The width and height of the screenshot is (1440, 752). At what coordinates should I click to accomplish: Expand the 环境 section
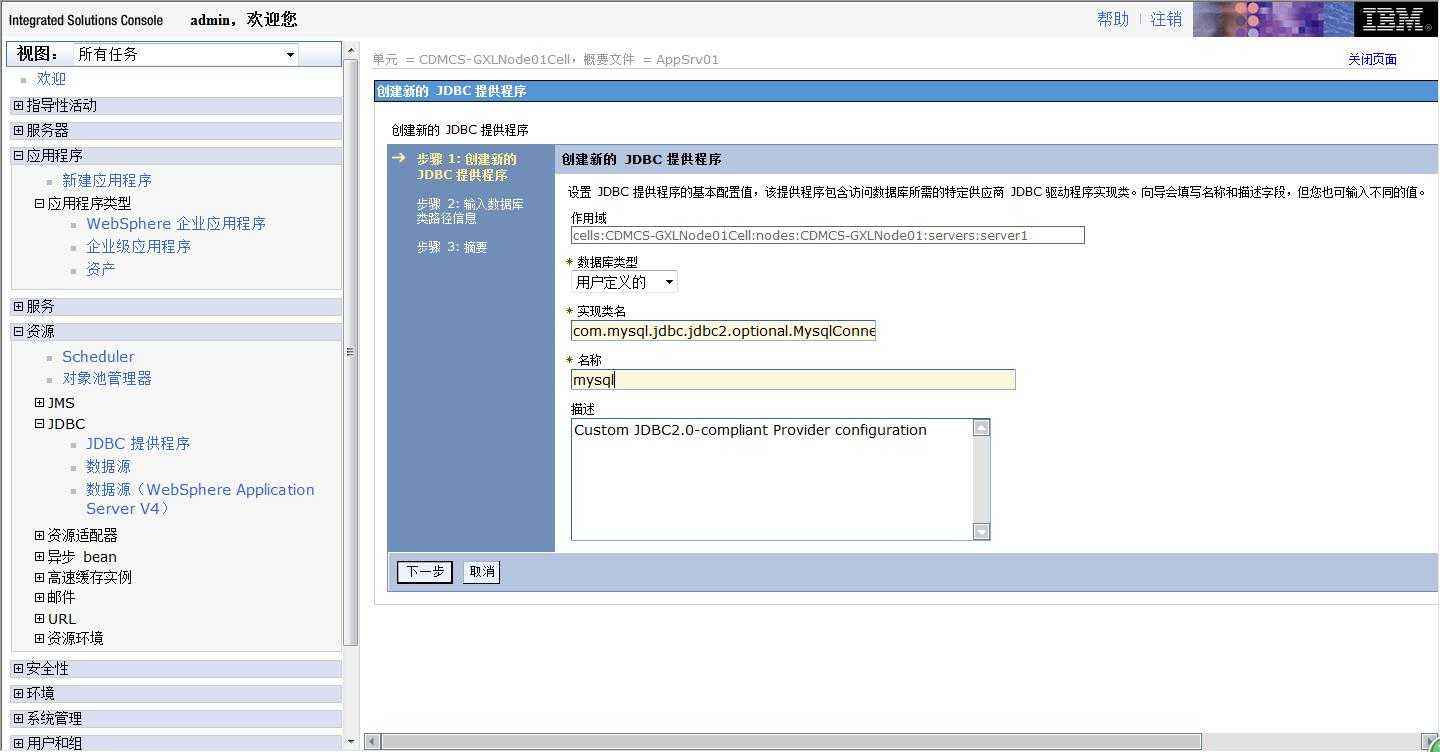18,693
